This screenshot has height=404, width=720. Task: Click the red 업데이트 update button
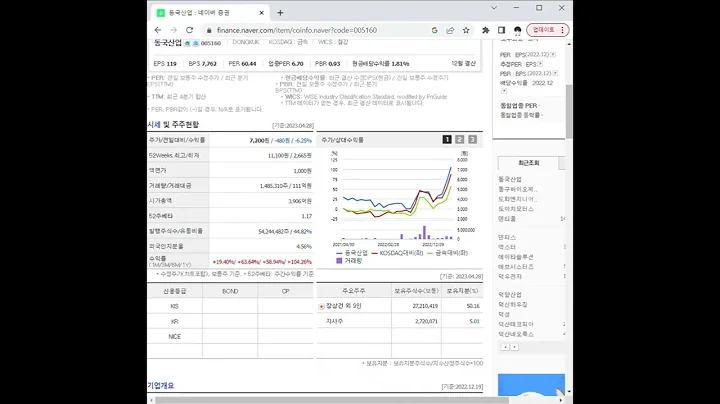click(548, 30)
